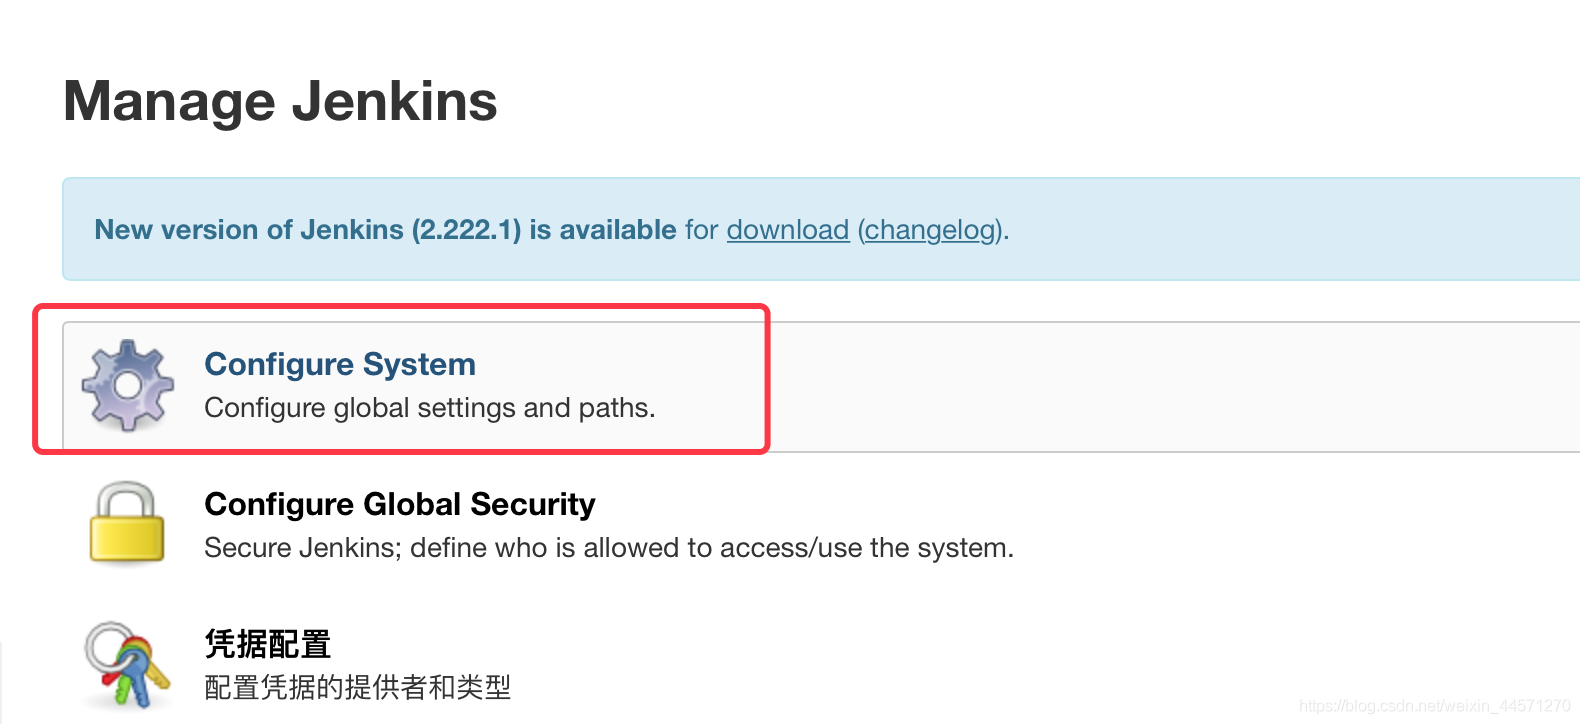Click 'Configure global settings and paths.' description
The width and height of the screenshot is (1580, 724).
coord(430,408)
